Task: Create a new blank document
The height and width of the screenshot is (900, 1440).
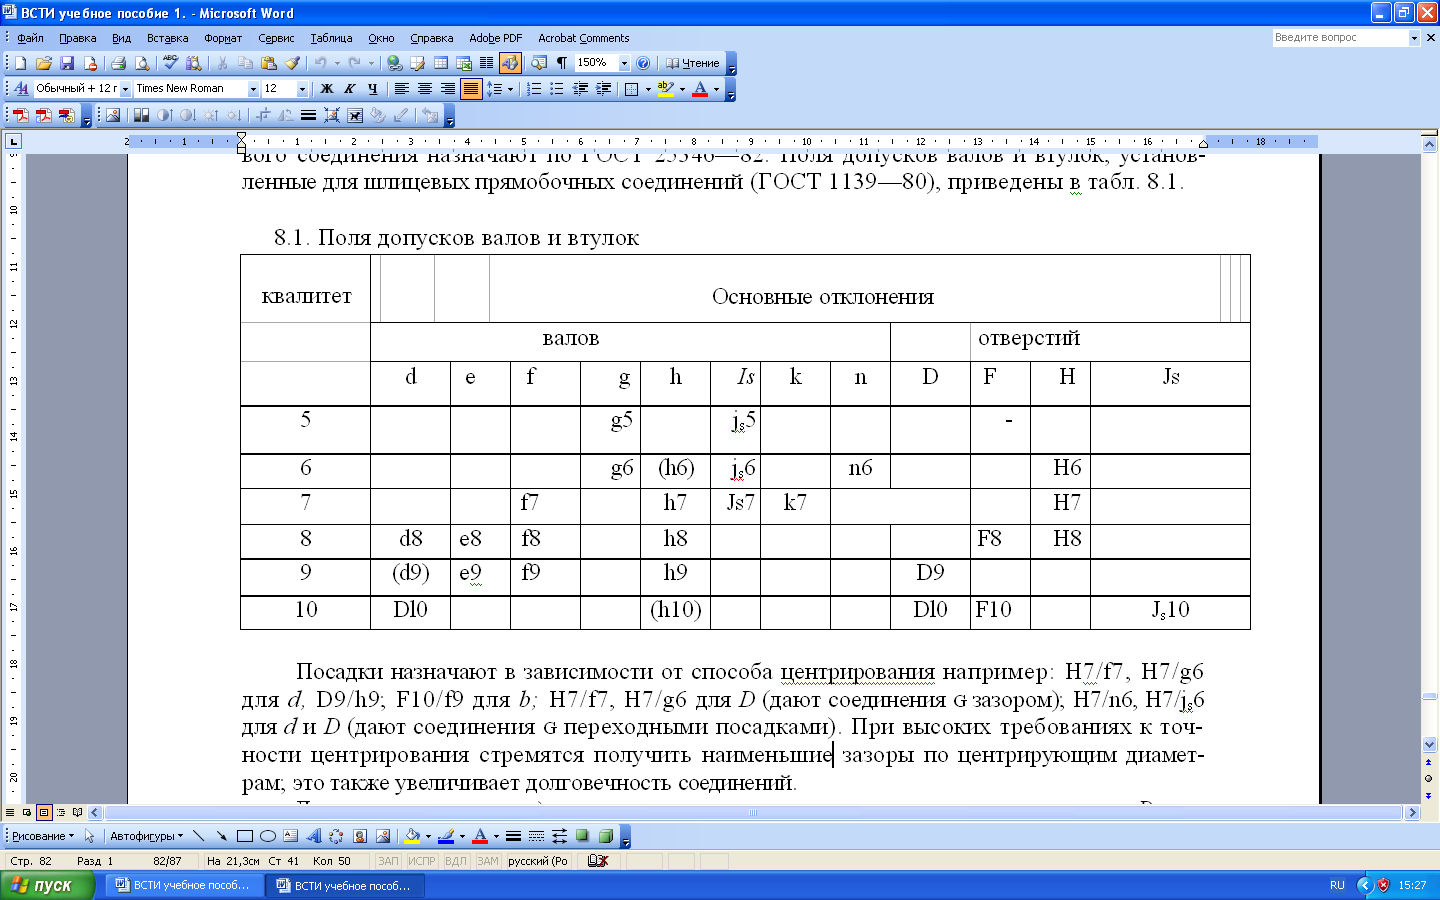Action: click(21, 63)
